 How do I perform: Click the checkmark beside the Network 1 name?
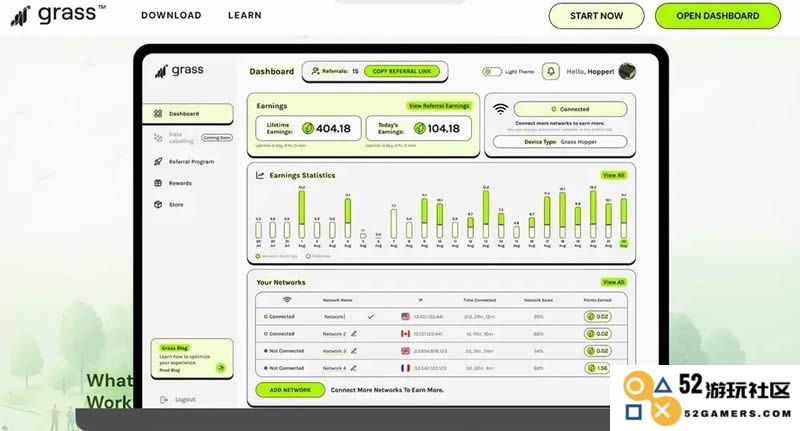[371, 317]
